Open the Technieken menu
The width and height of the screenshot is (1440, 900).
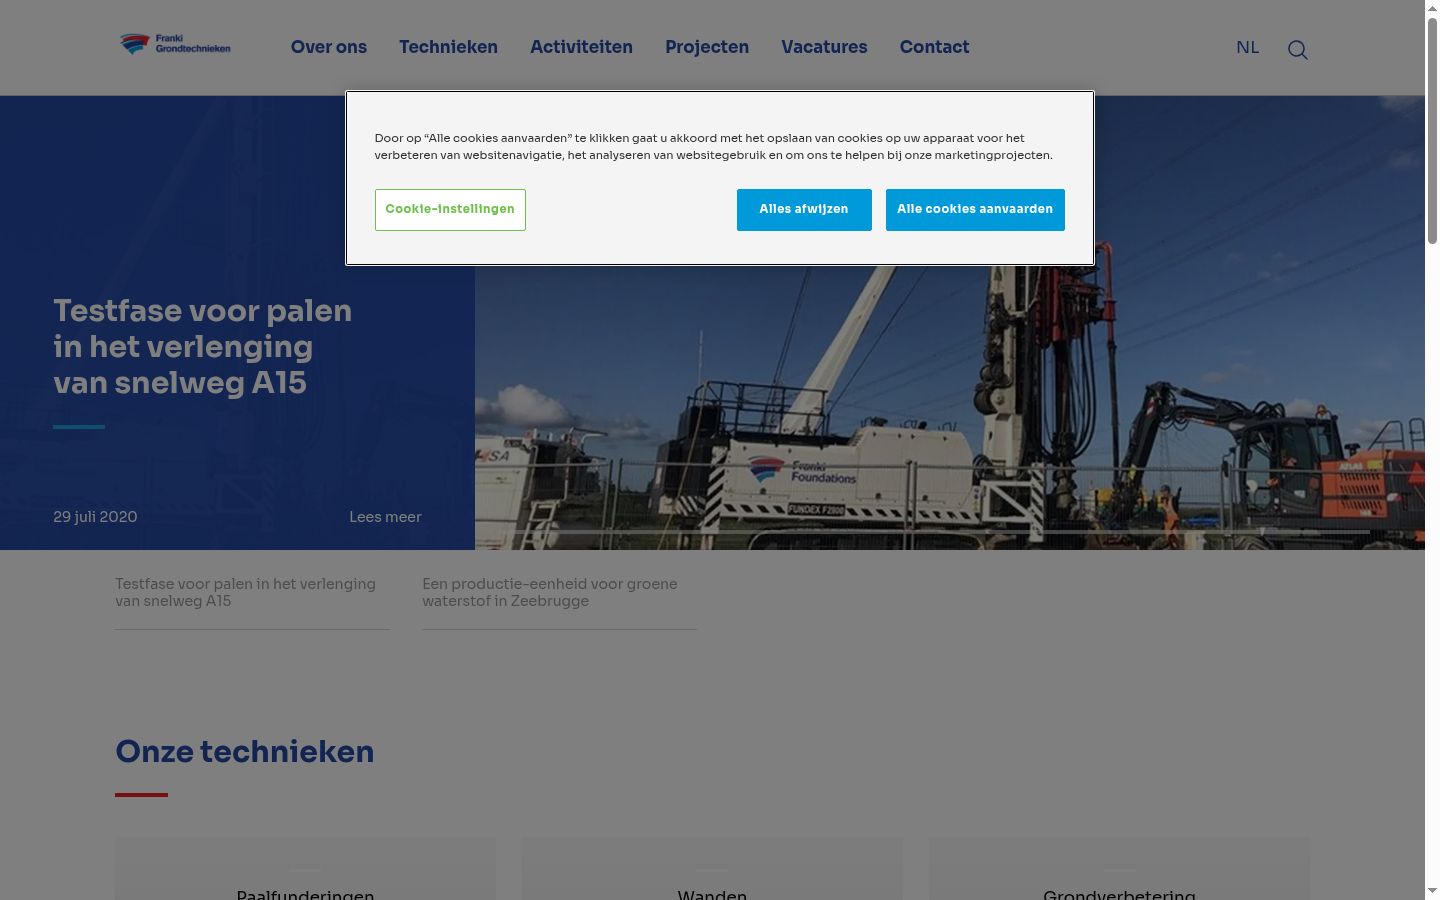(448, 47)
